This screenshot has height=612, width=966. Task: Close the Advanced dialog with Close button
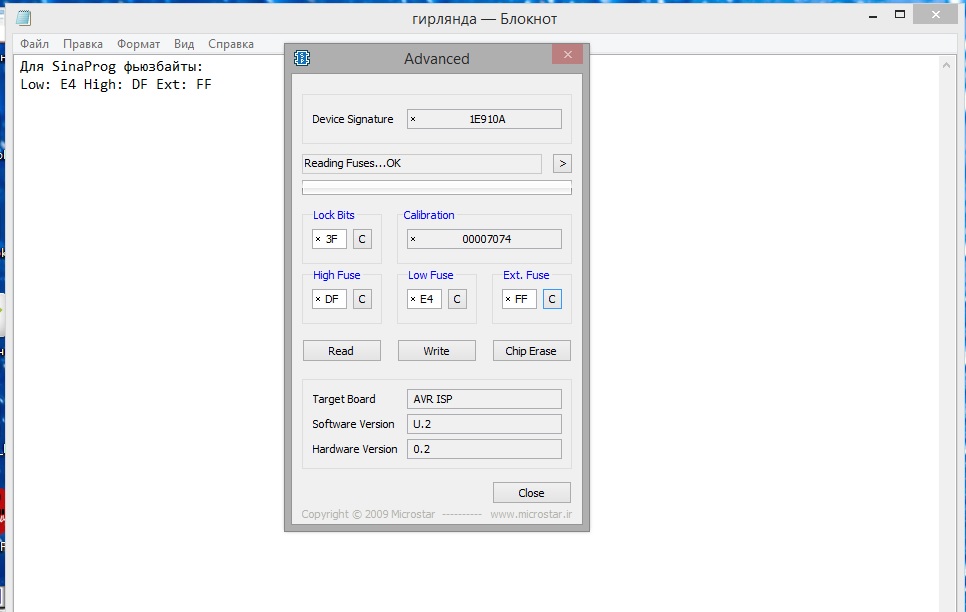531,493
